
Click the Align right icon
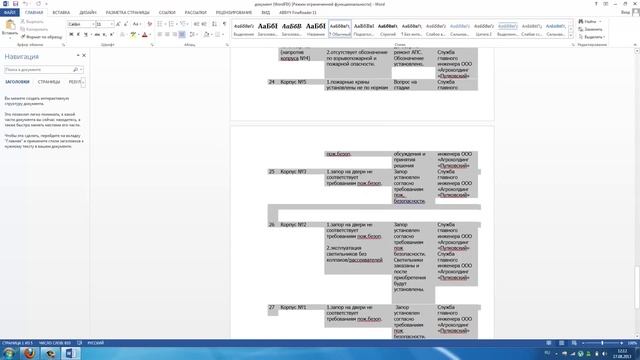pos(175,35)
